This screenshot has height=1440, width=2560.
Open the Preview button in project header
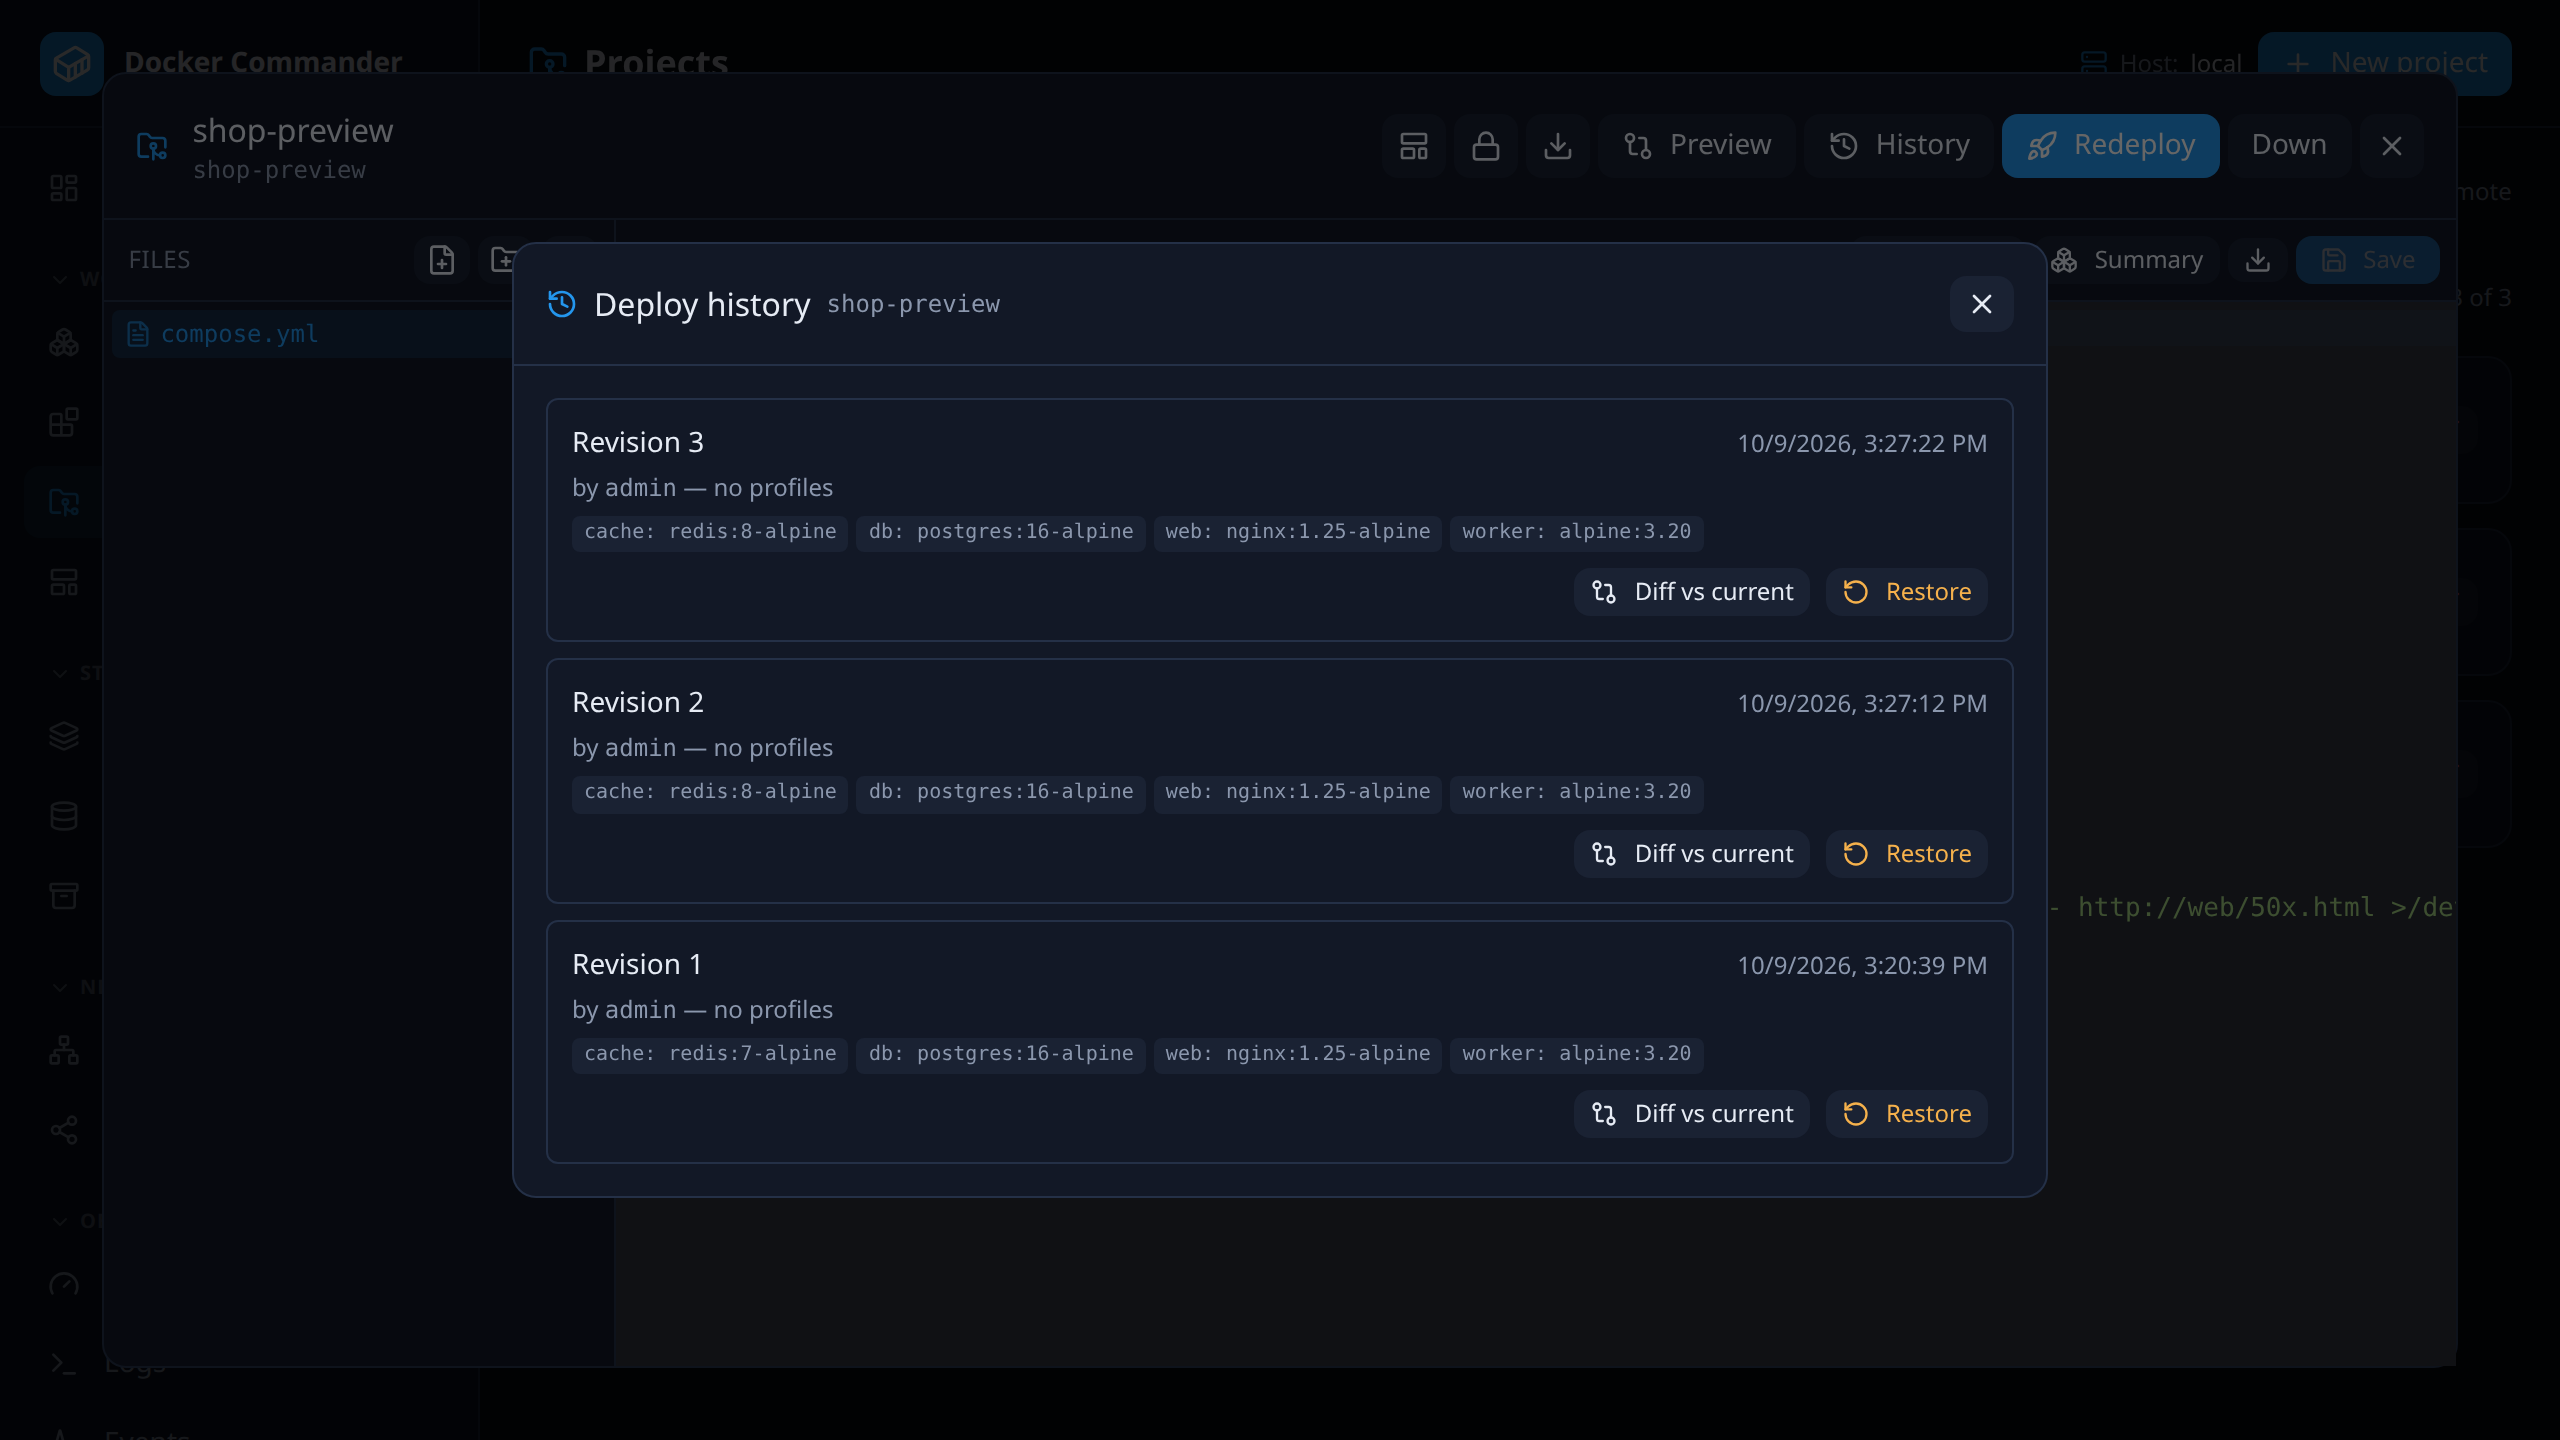pos(1696,146)
